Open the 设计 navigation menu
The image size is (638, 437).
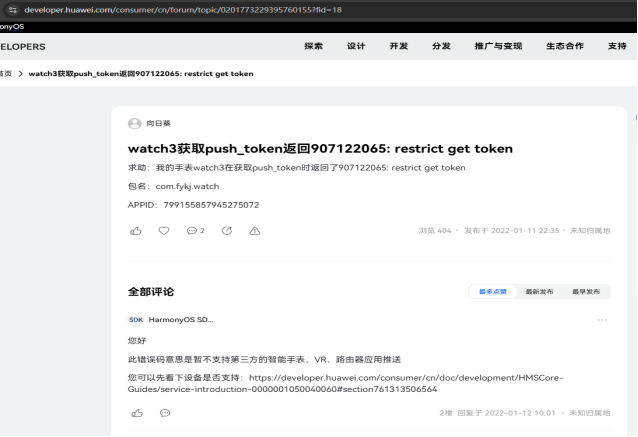coord(356,46)
